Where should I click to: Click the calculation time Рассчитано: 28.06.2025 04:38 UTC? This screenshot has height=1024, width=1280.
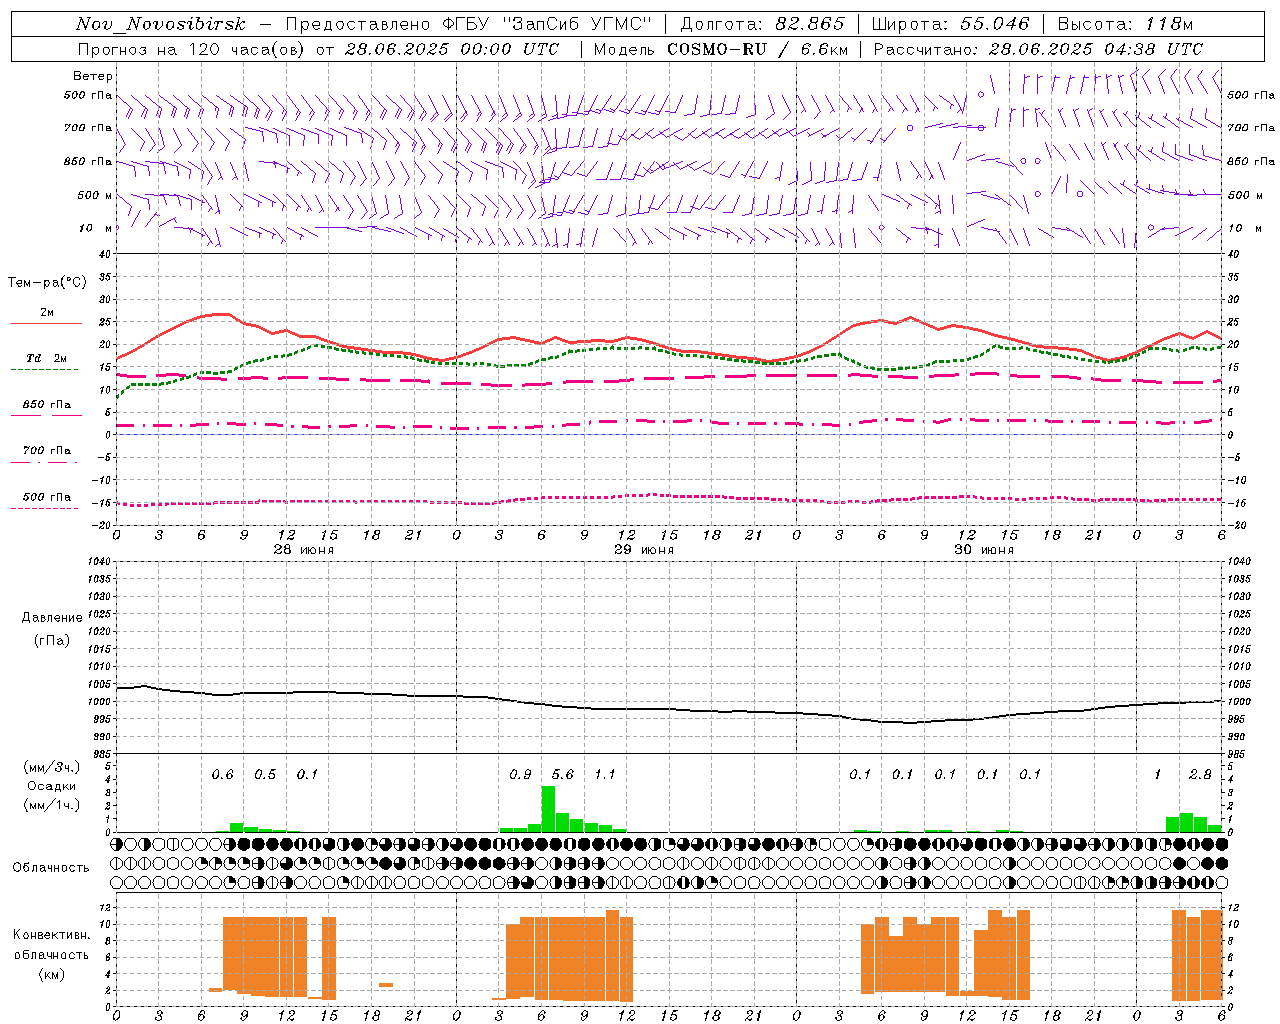click(x=1038, y=49)
